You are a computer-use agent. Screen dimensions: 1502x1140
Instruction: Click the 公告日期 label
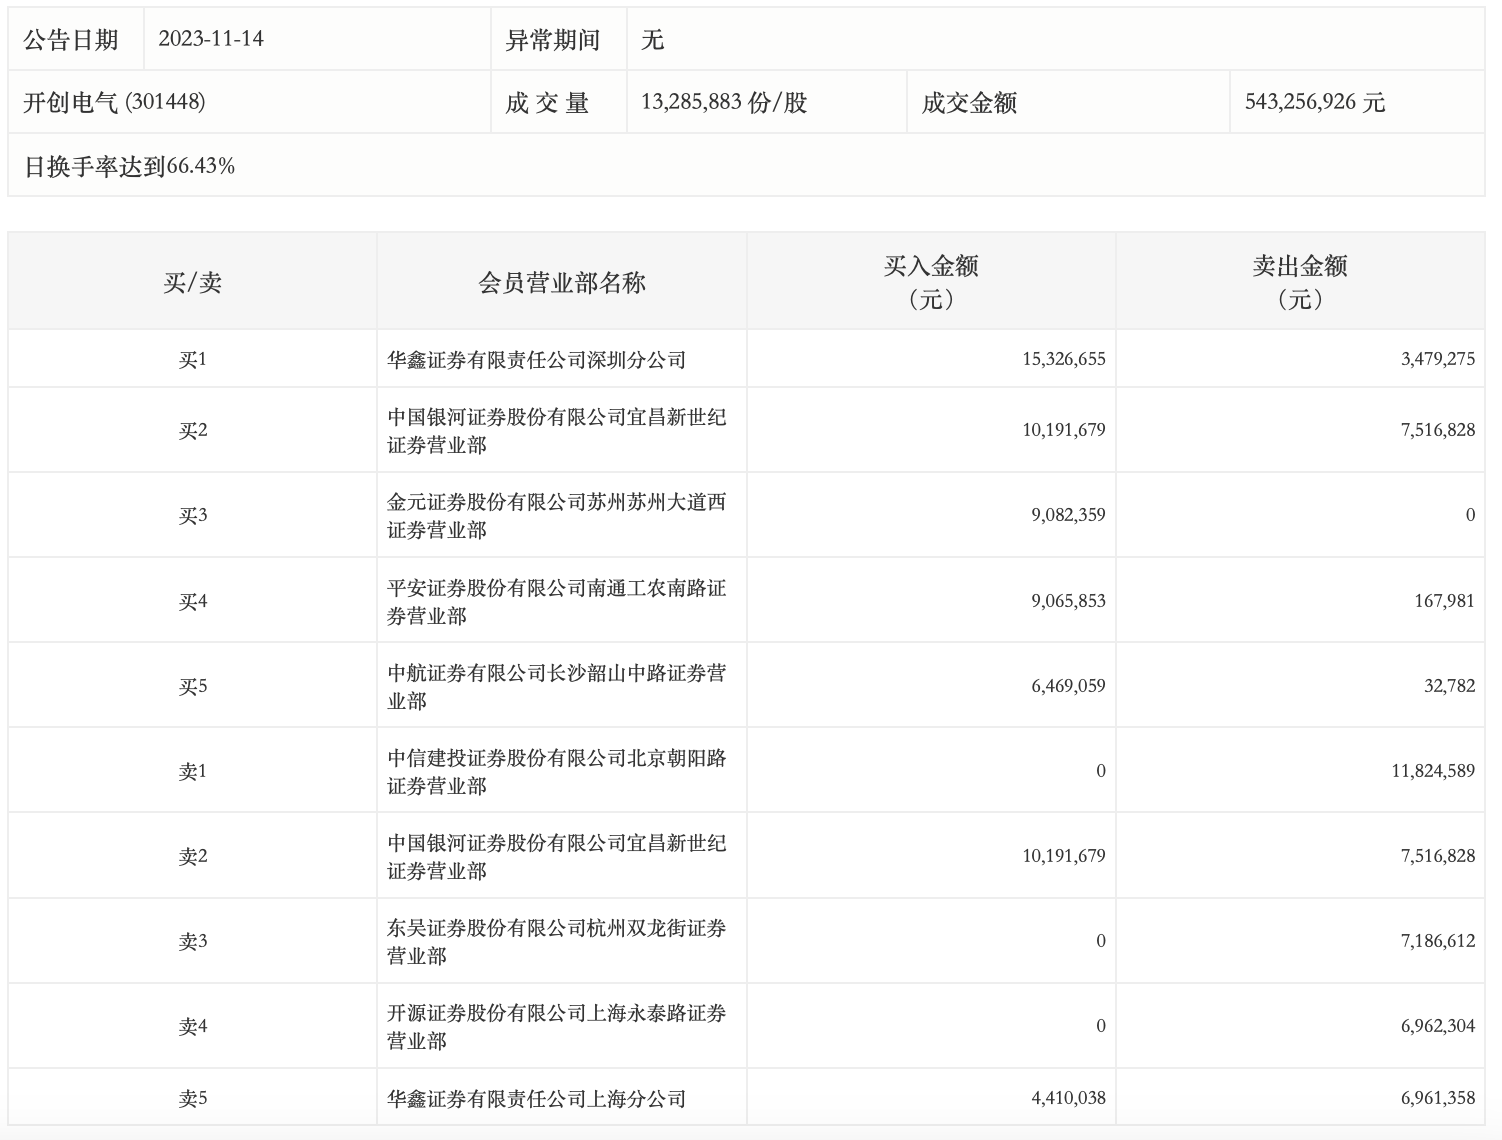point(71,40)
